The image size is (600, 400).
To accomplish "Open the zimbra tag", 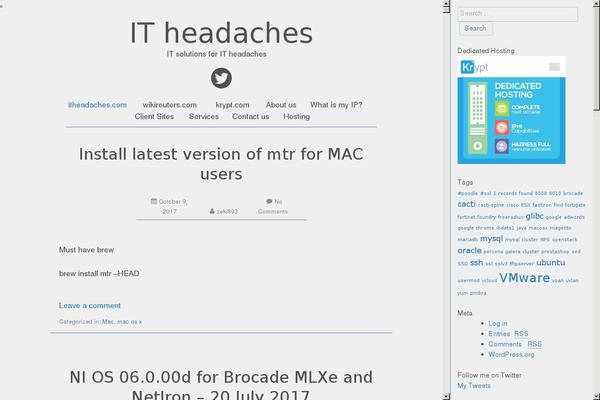I will [x=478, y=293].
